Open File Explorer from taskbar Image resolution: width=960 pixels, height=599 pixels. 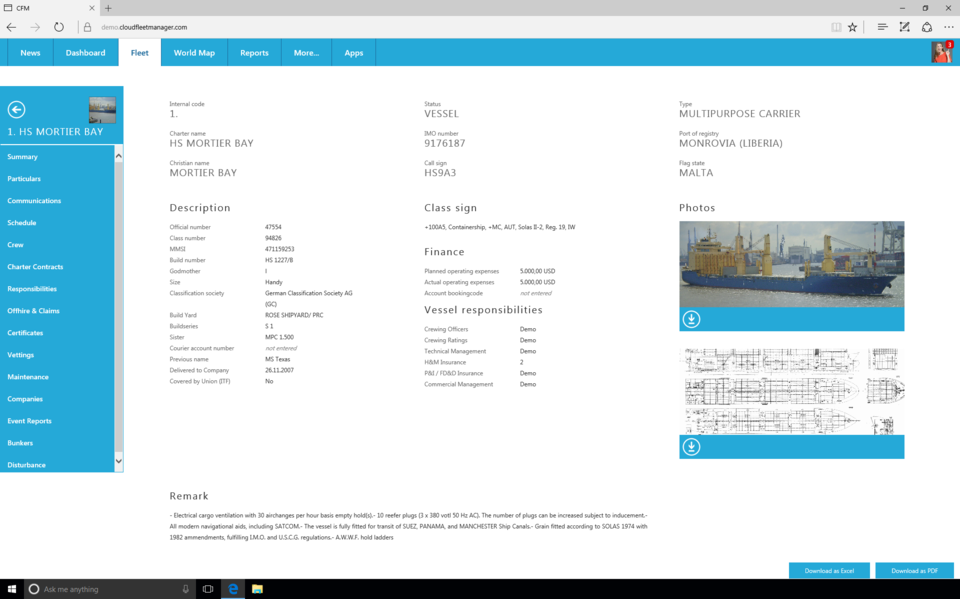coord(257,589)
